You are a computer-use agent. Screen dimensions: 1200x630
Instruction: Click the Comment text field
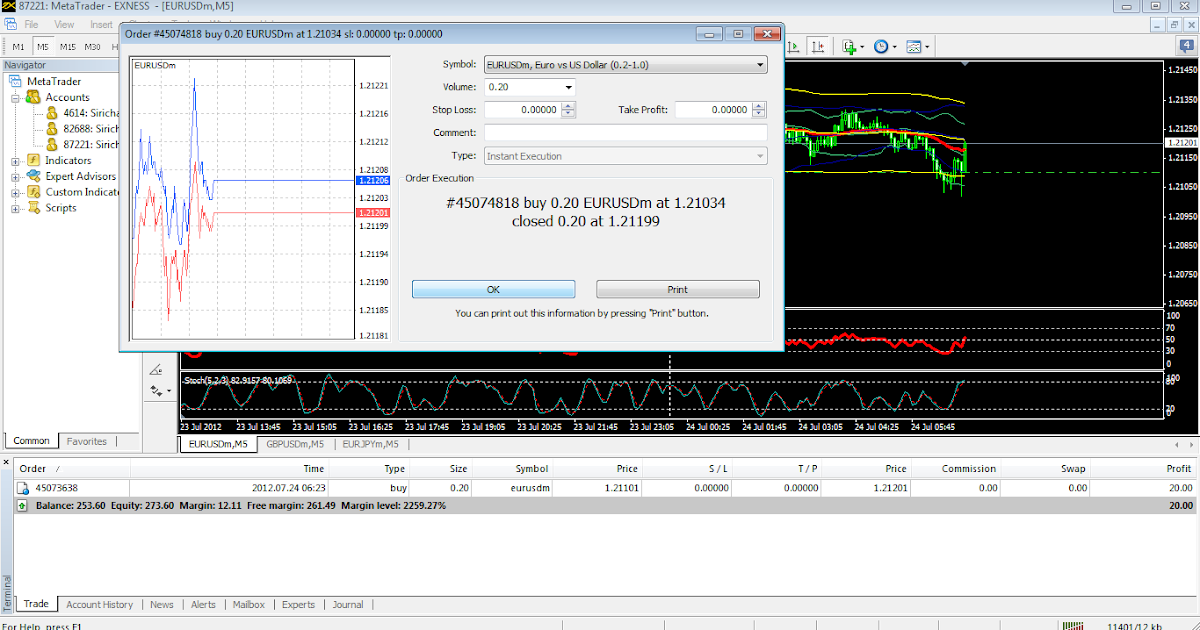coord(625,133)
